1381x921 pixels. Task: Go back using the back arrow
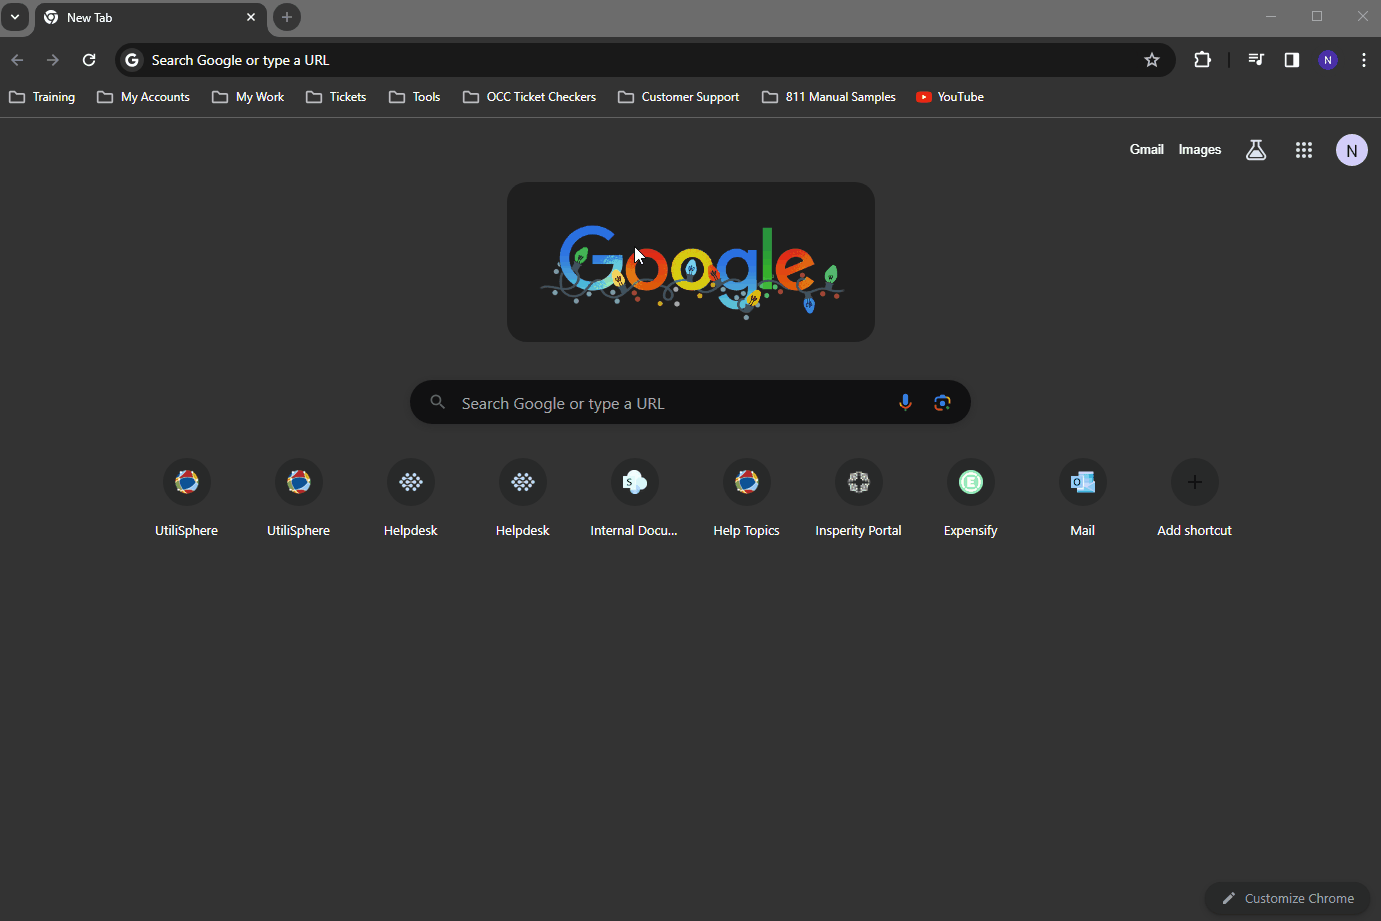17,60
